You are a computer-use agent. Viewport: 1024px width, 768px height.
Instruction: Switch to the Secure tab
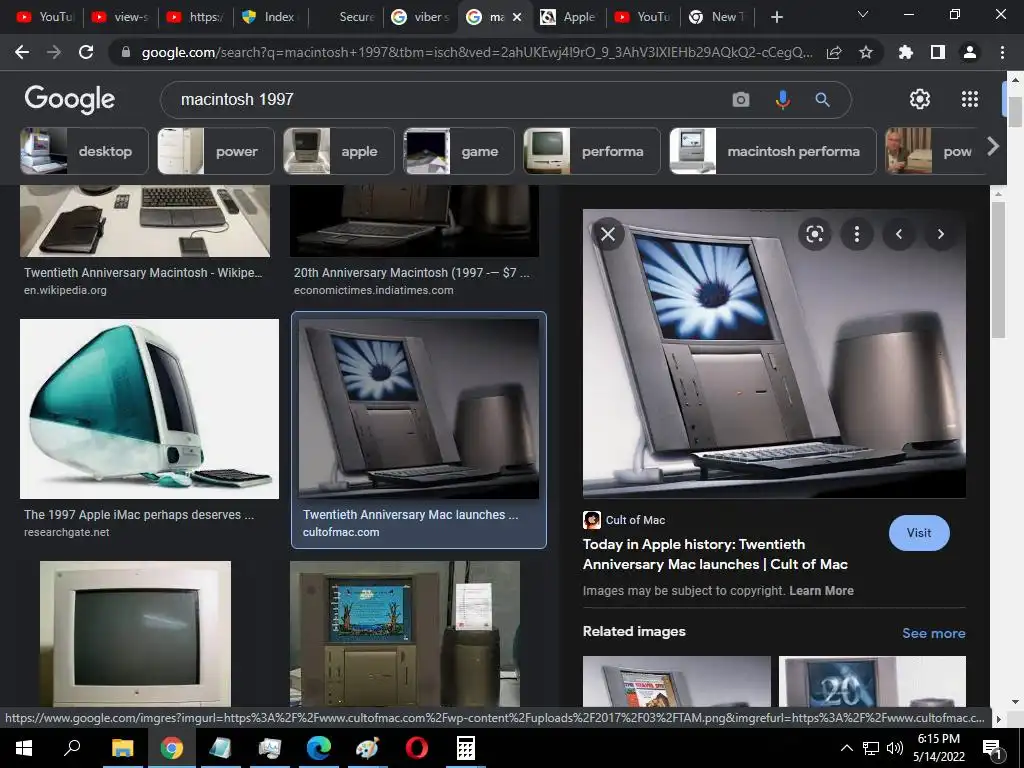(346, 17)
